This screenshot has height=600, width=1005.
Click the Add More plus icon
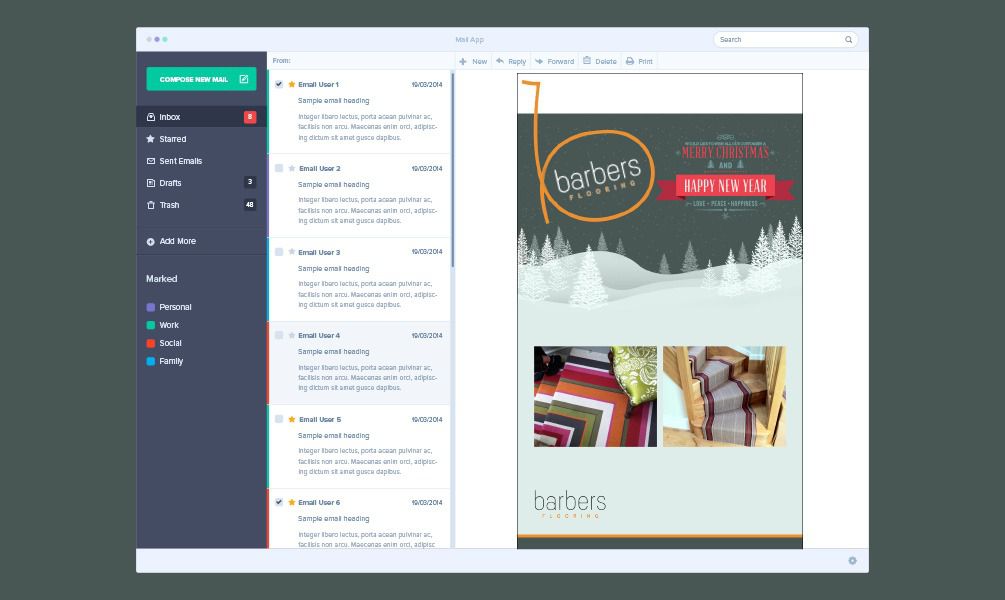pyautogui.click(x=151, y=242)
